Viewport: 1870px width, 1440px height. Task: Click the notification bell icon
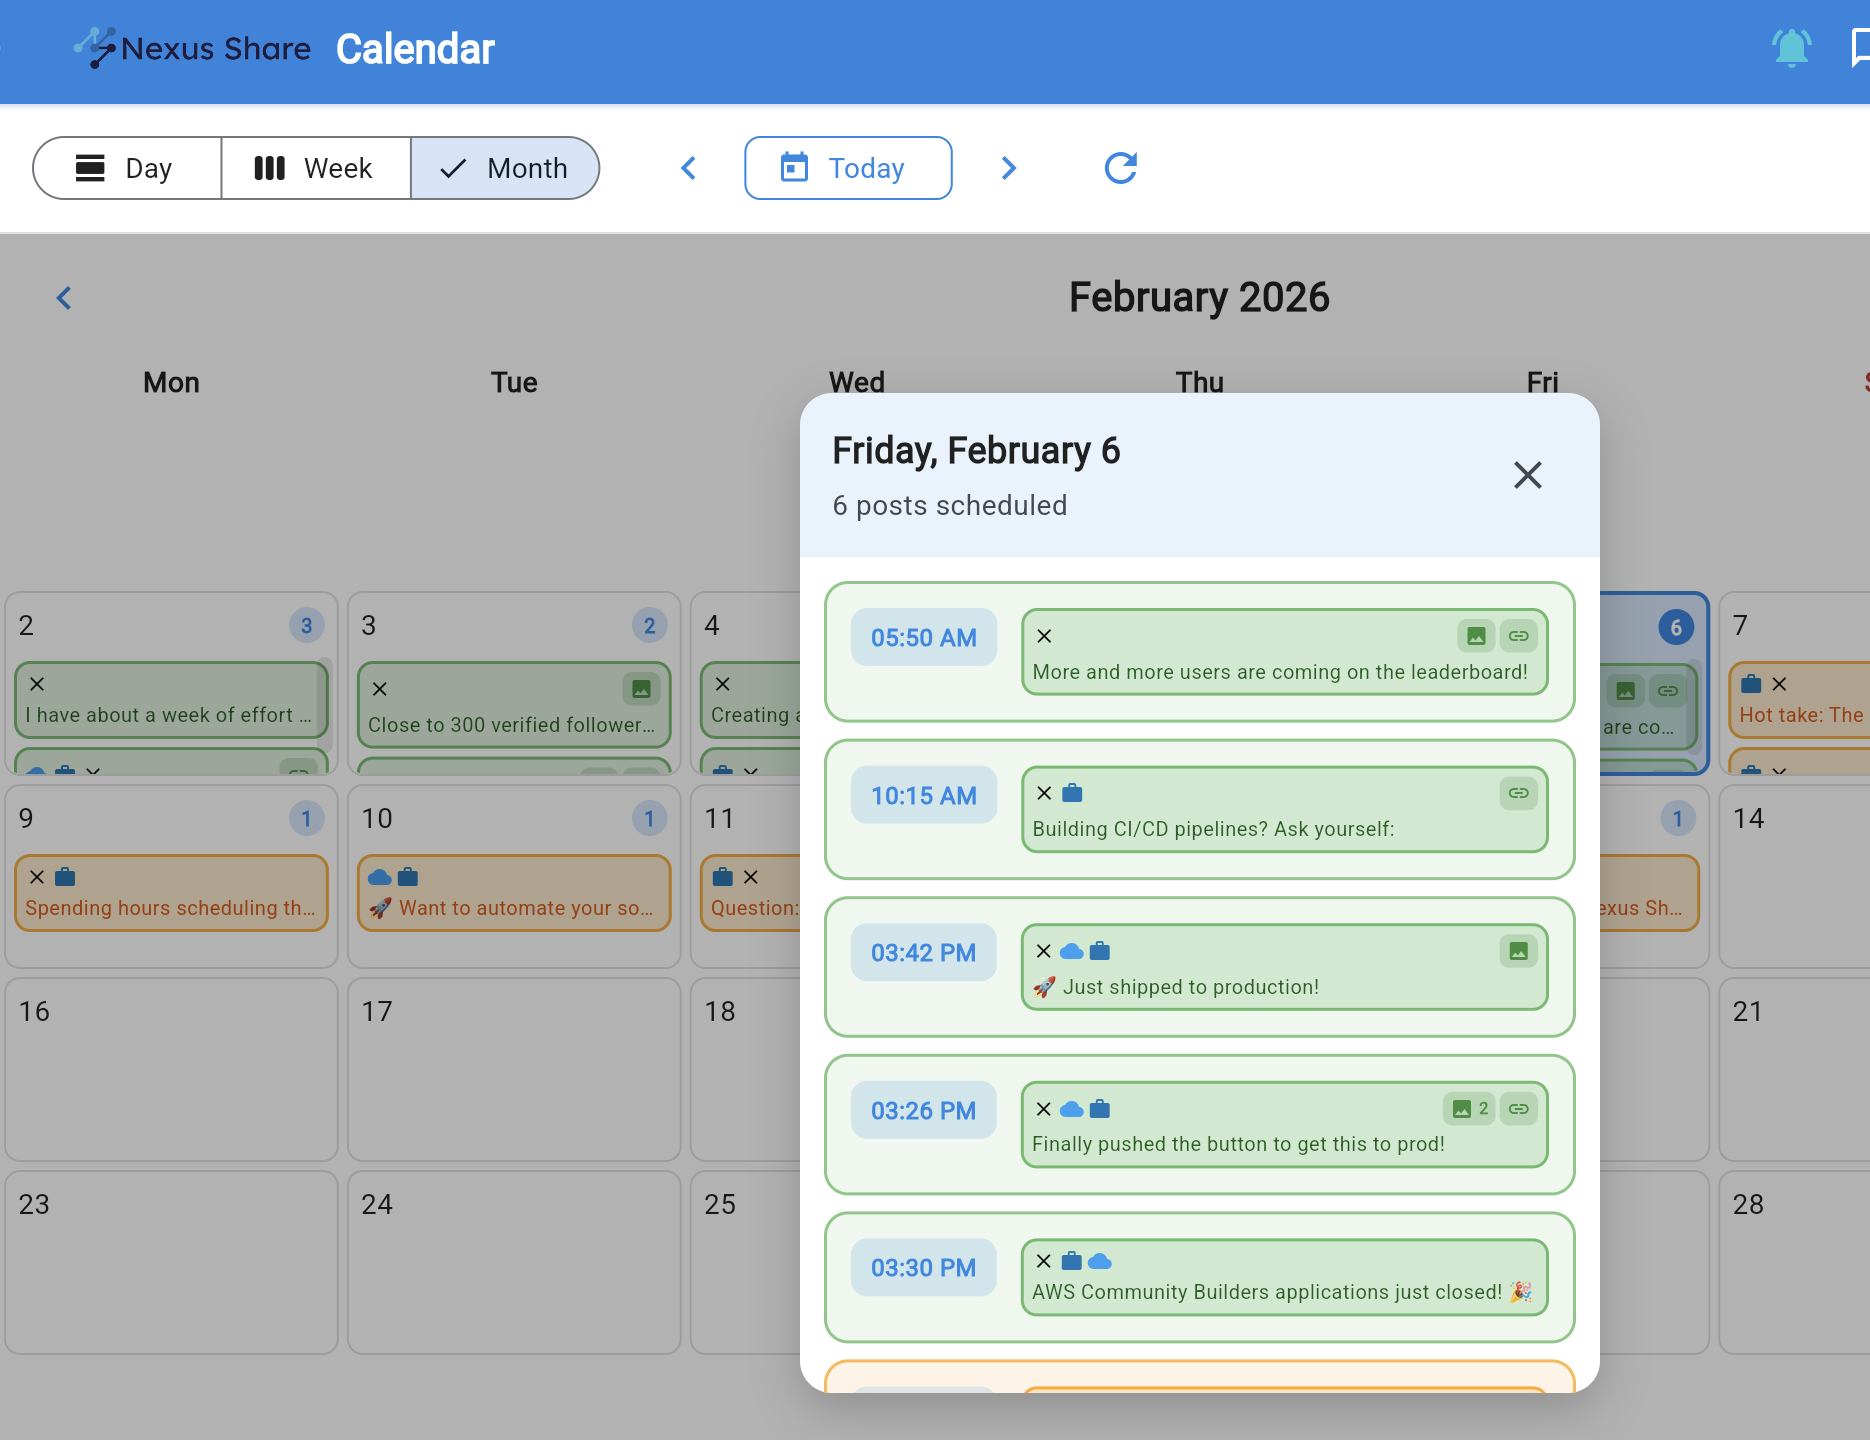click(x=1791, y=48)
